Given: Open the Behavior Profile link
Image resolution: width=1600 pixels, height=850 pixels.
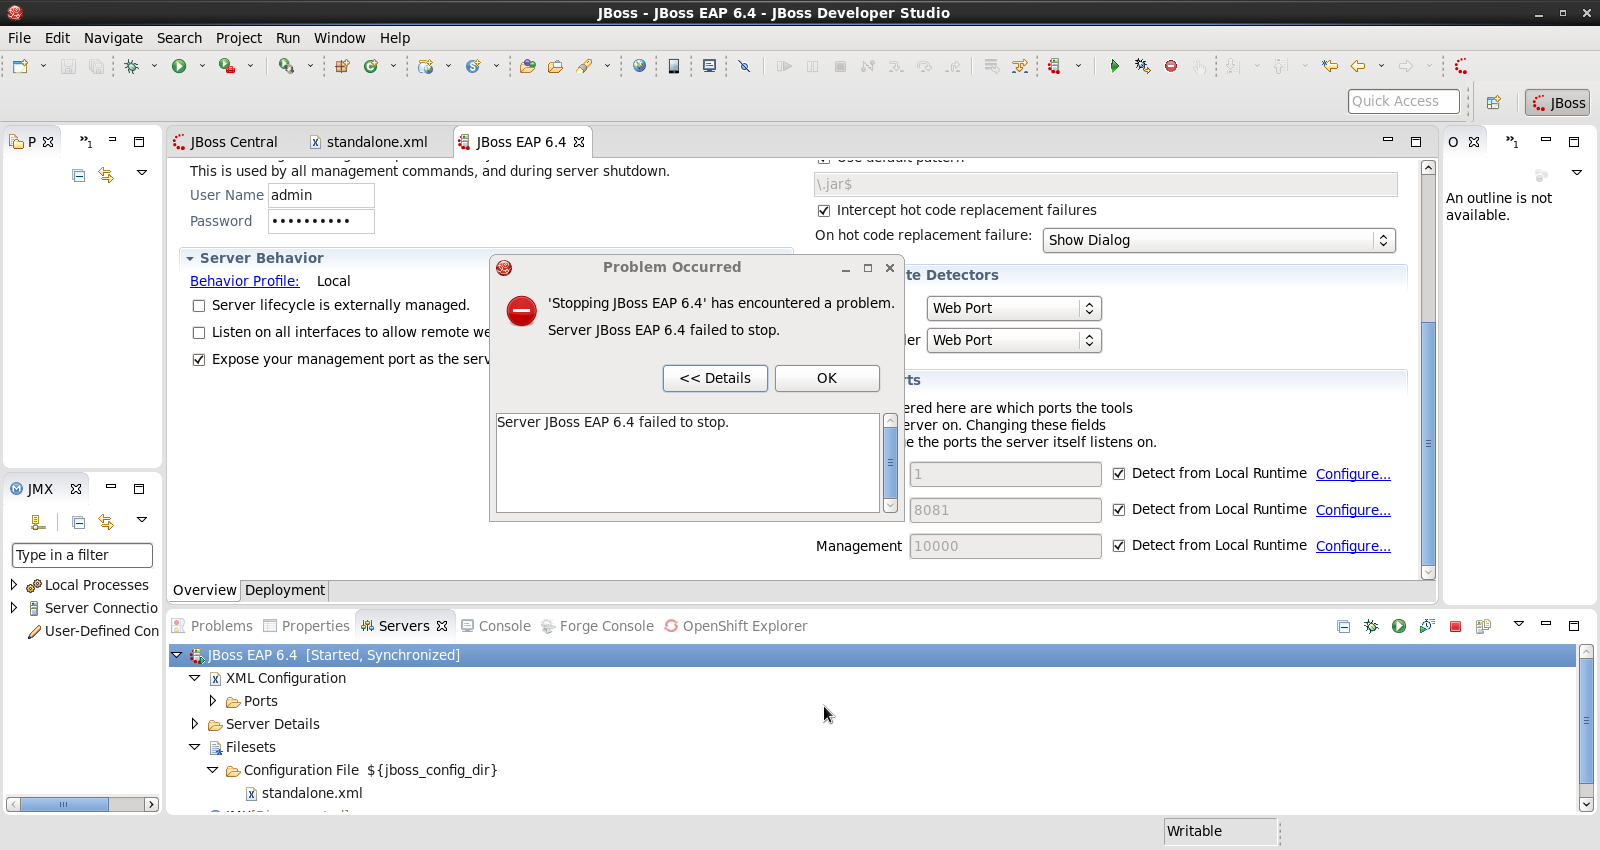Looking at the screenshot, I should click(245, 281).
